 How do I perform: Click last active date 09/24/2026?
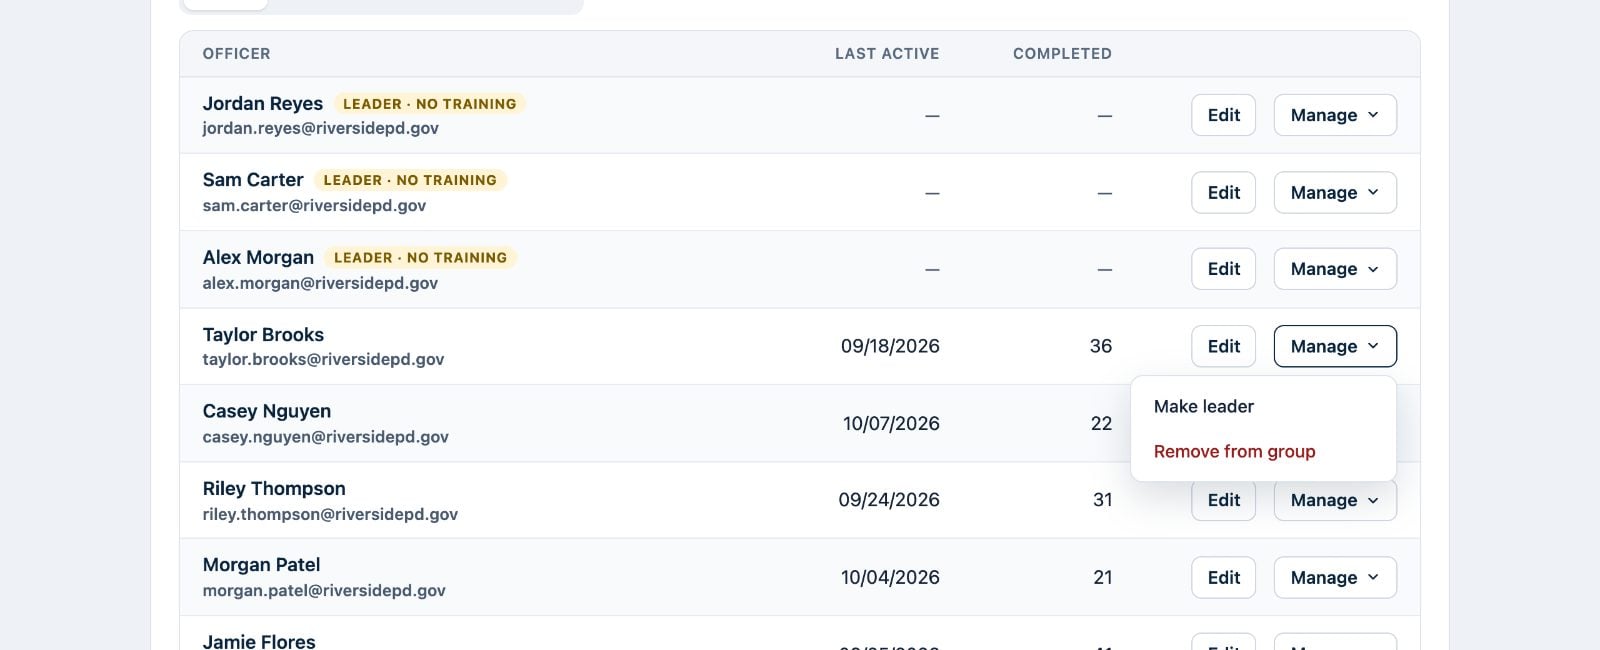coord(889,500)
